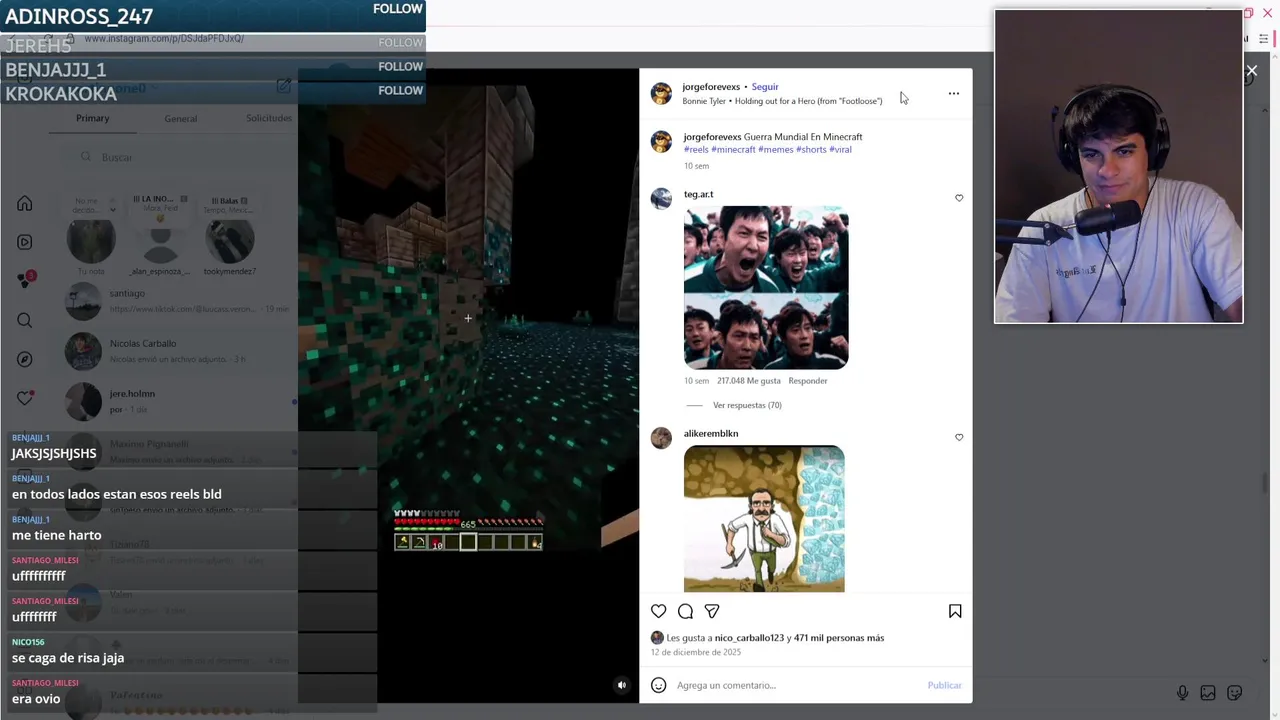The height and width of the screenshot is (720, 1280).
Task: Open alikeremblkn's miner cartoon image
Action: (x=764, y=519)
